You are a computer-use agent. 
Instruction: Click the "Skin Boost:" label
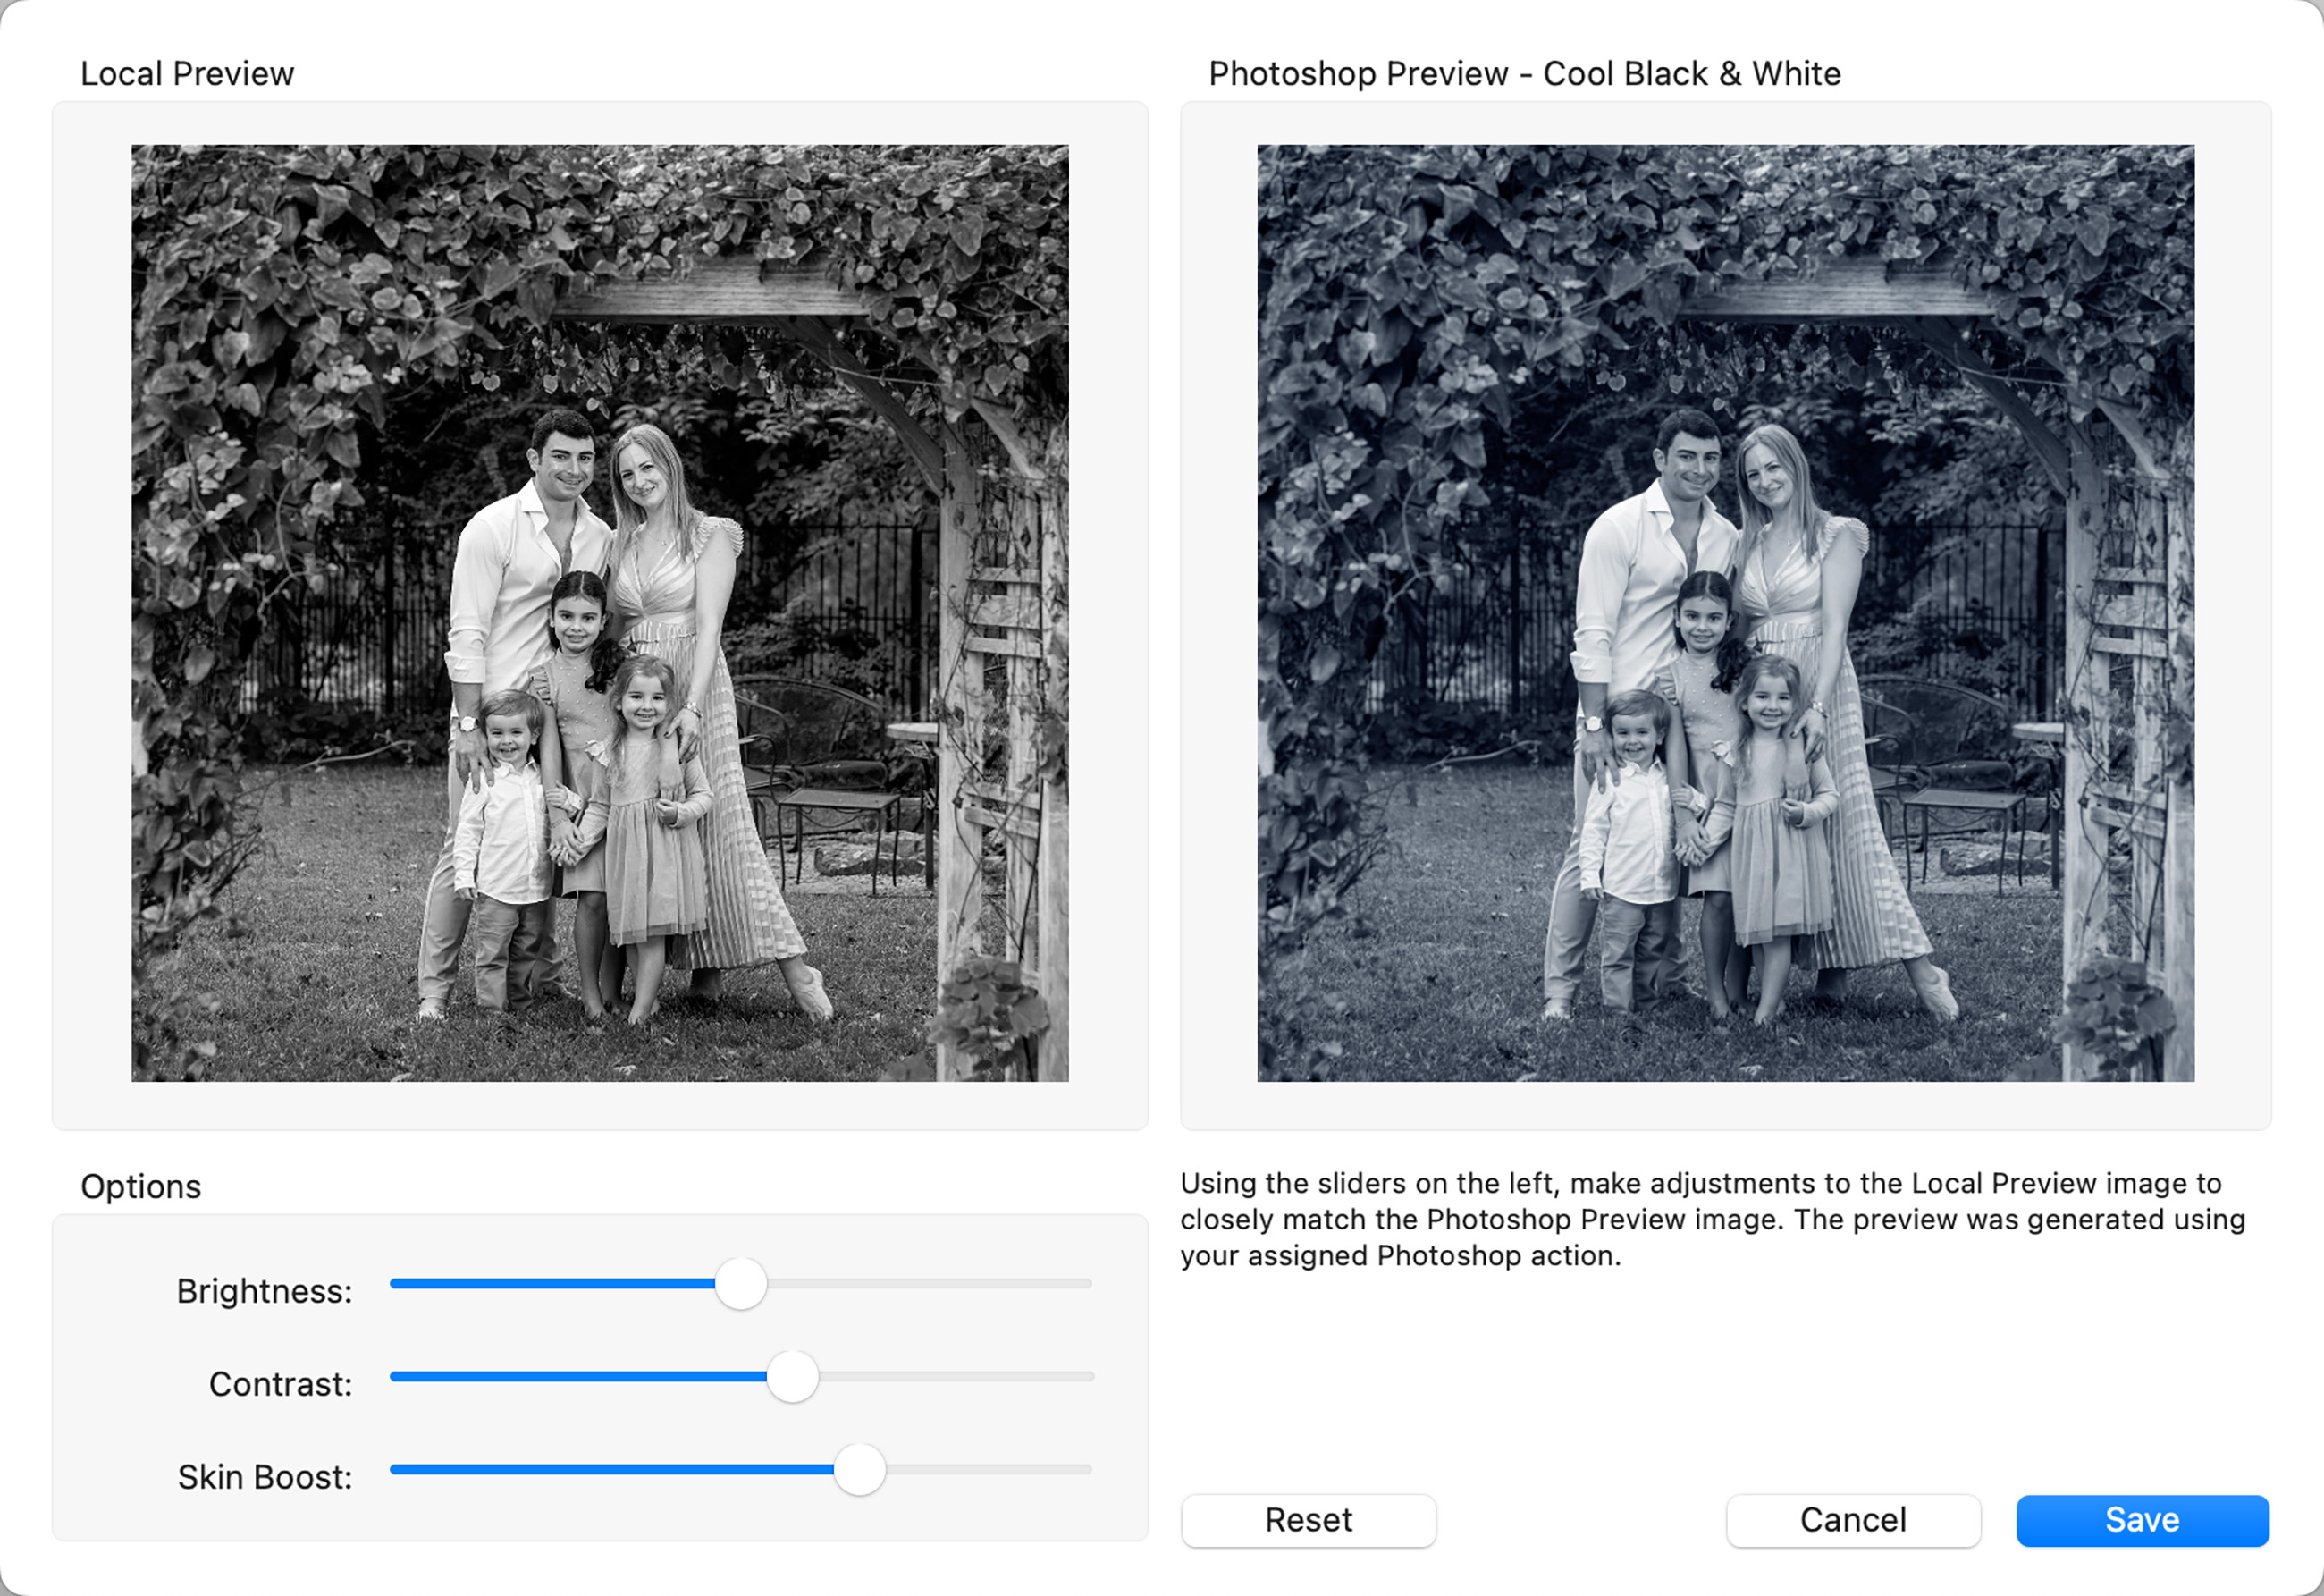264,1477
